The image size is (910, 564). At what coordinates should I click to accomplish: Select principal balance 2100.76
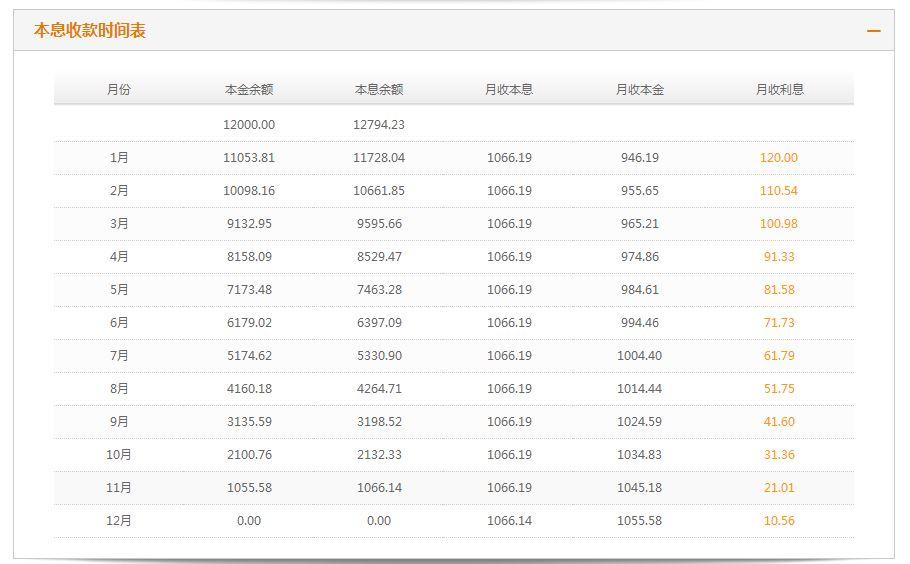tap(249, 455)
